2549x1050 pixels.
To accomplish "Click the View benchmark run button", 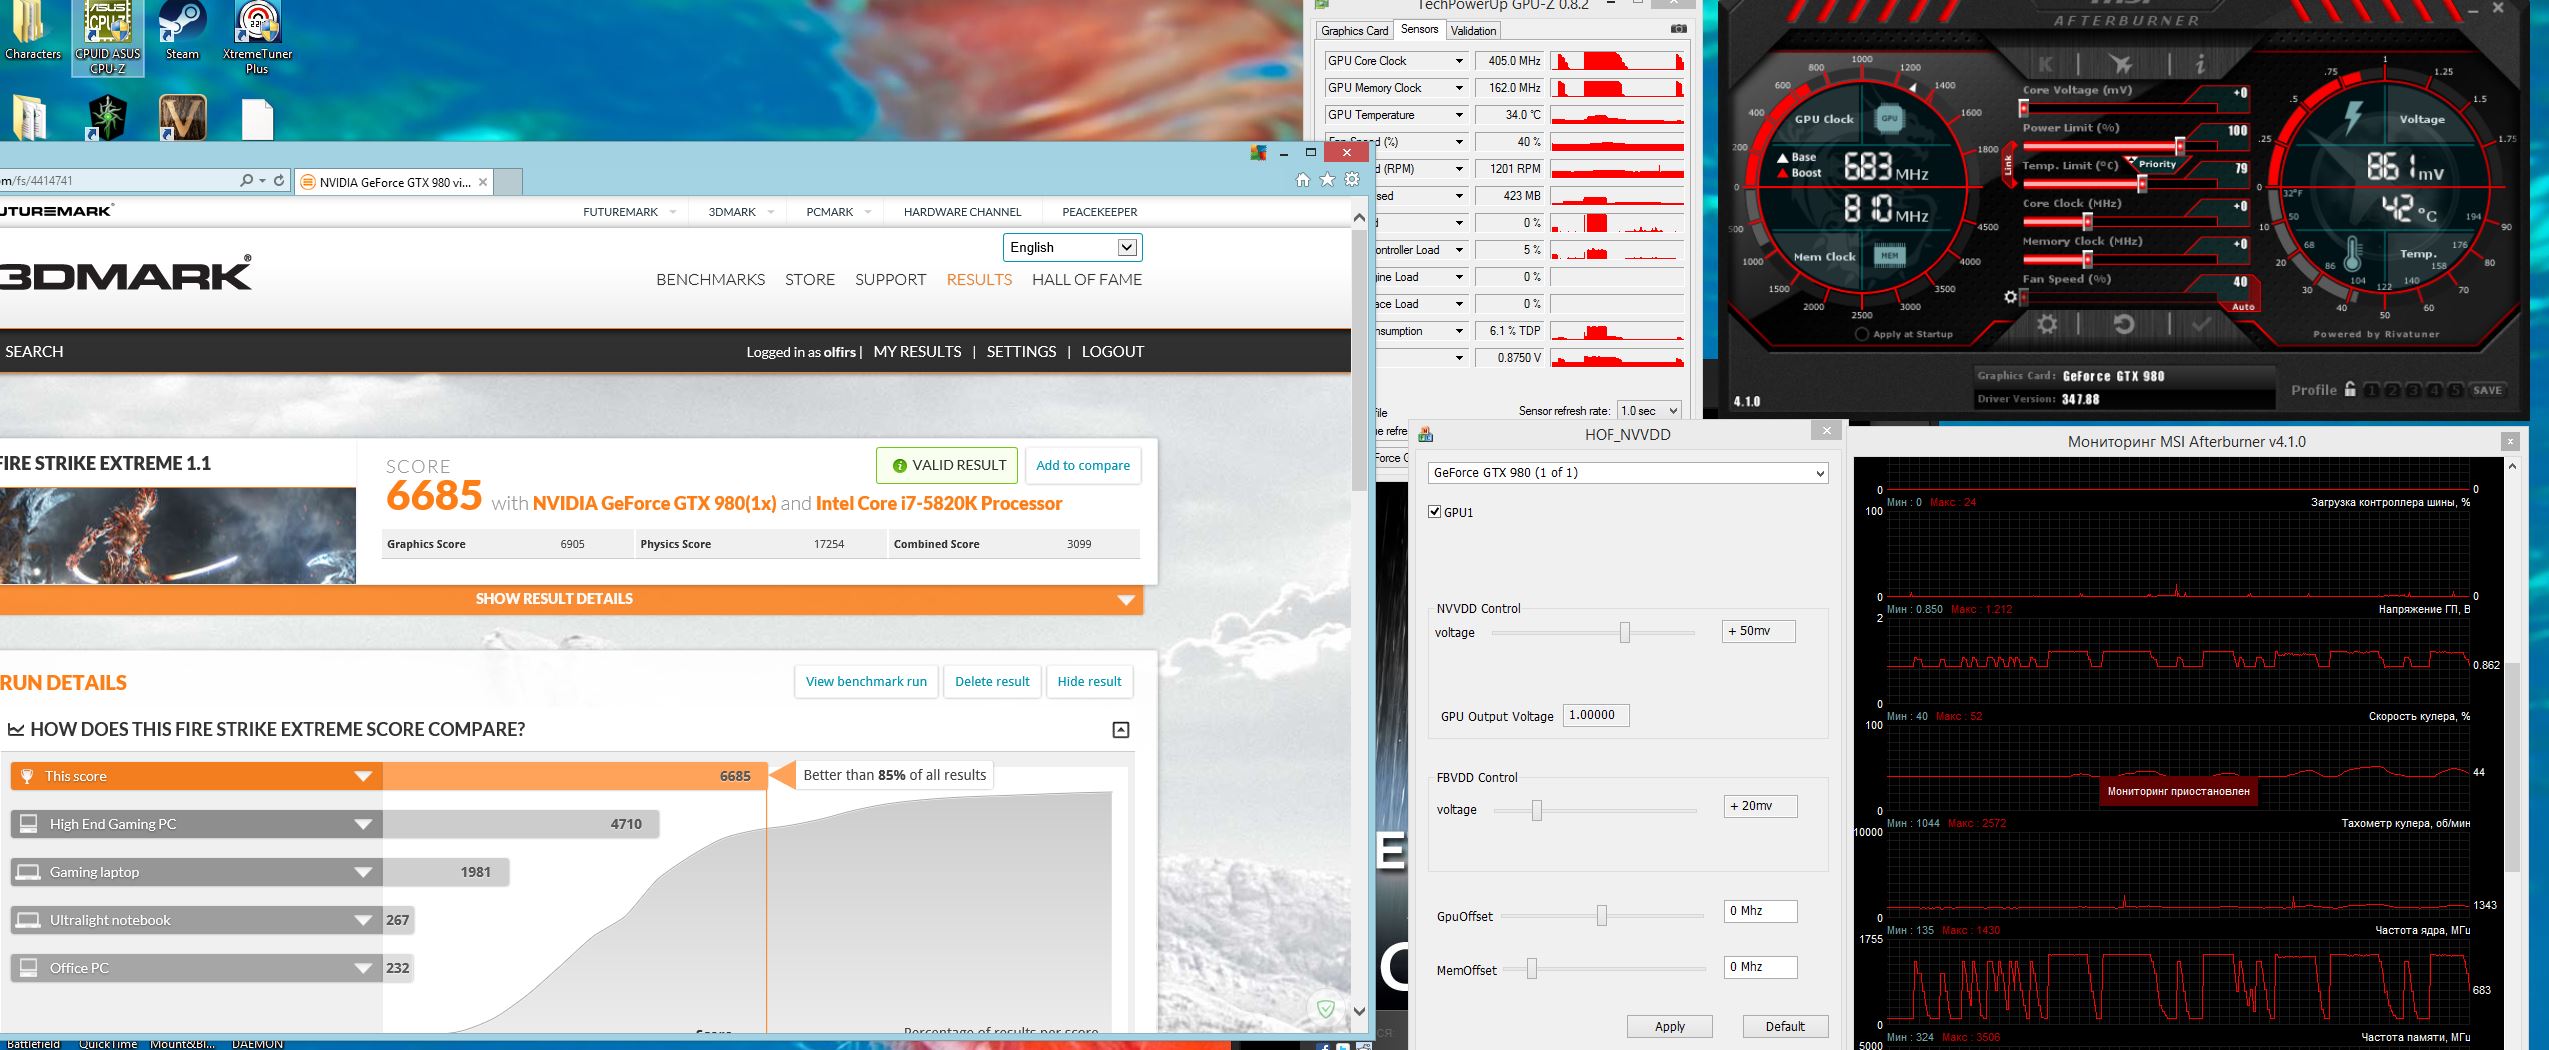I will pyautogui.click(x=866, y=682).
